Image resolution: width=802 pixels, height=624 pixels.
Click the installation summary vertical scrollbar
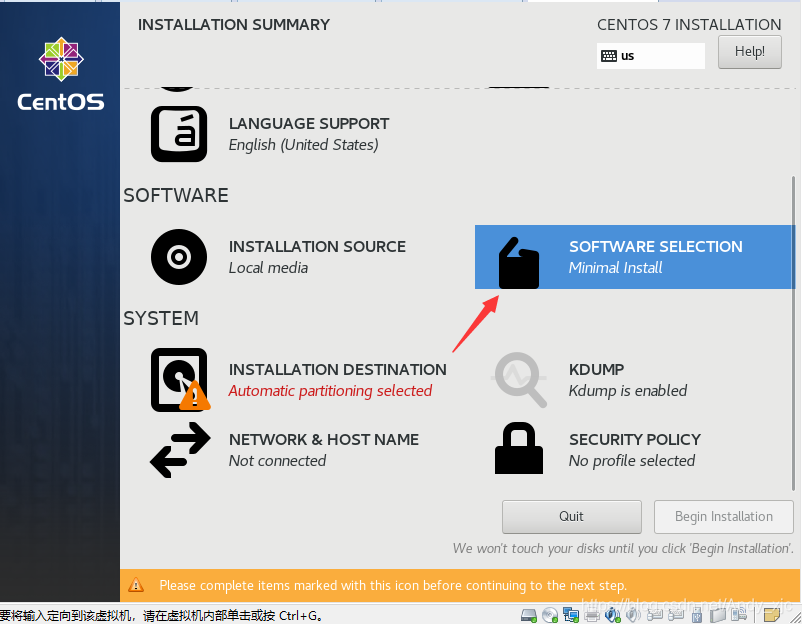point(793,332)
